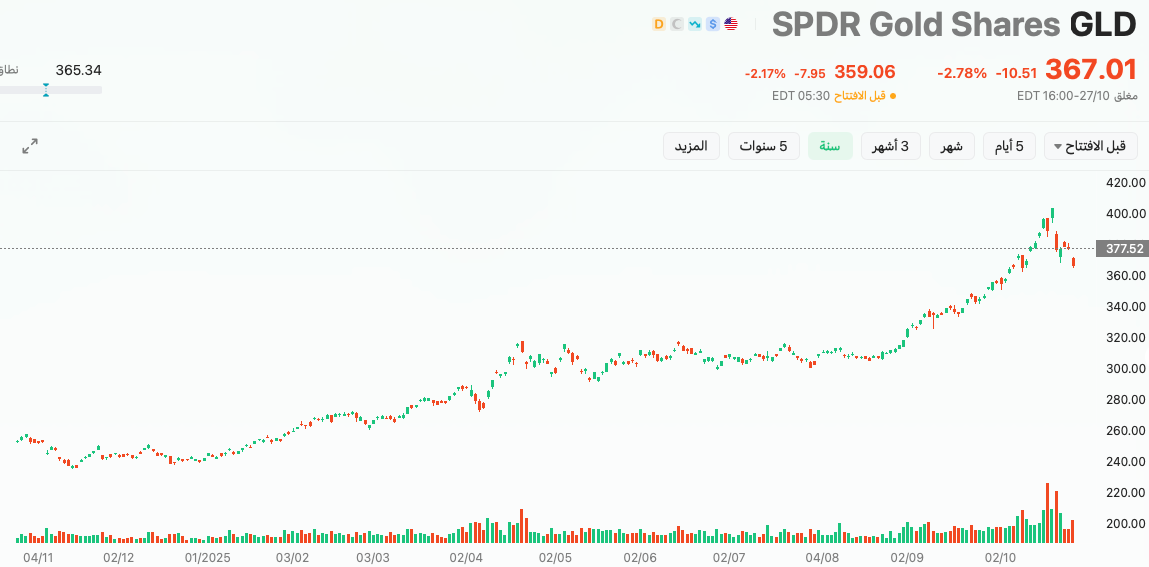Click the gray C crescent badge icon

click(676, 24)
